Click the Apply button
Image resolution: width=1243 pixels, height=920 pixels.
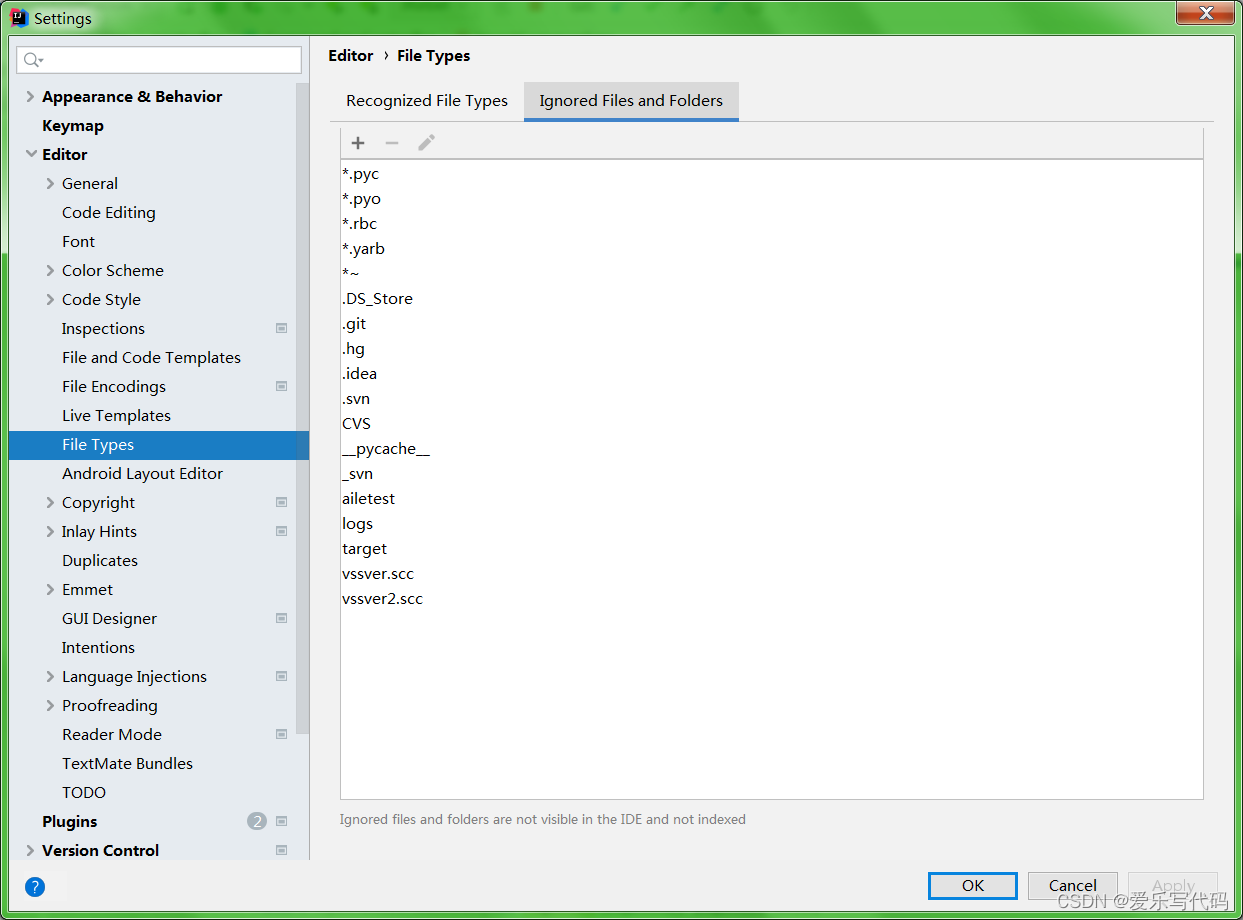tap(1173, 886)
